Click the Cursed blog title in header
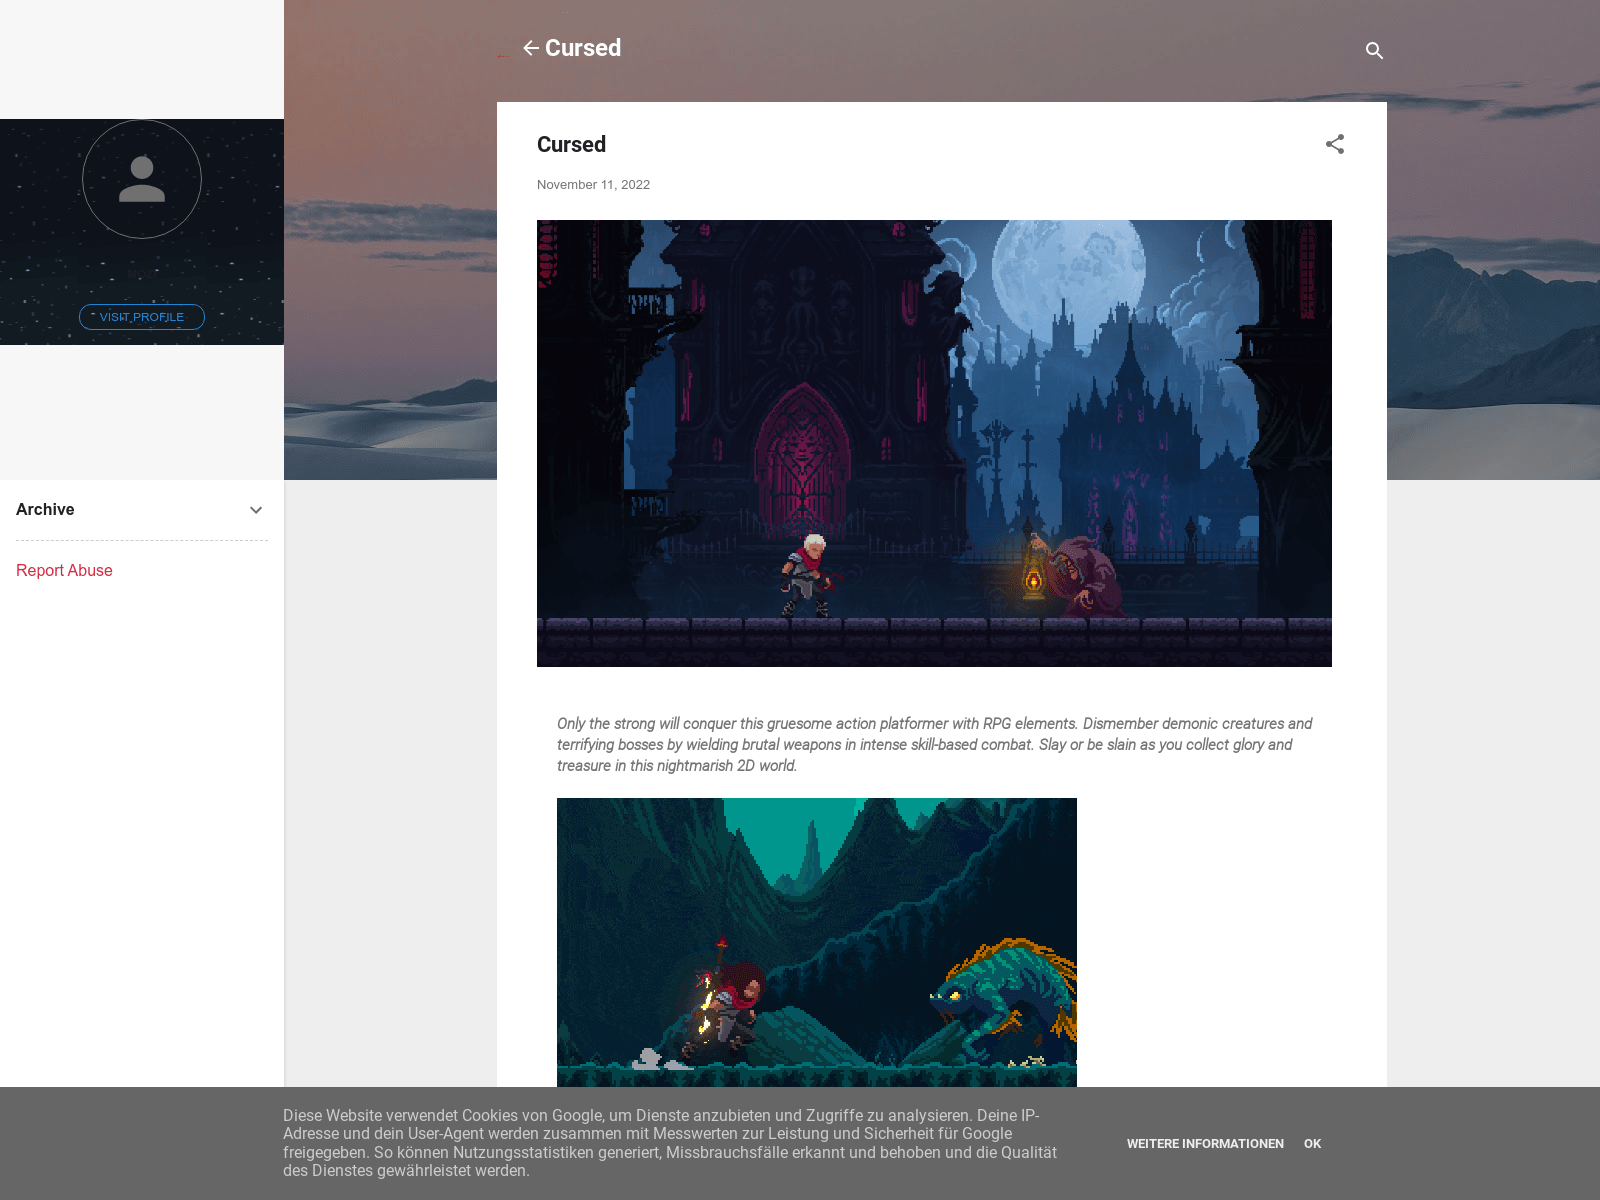This screenshot has width=1600, height=1200. tap(583, 48)
